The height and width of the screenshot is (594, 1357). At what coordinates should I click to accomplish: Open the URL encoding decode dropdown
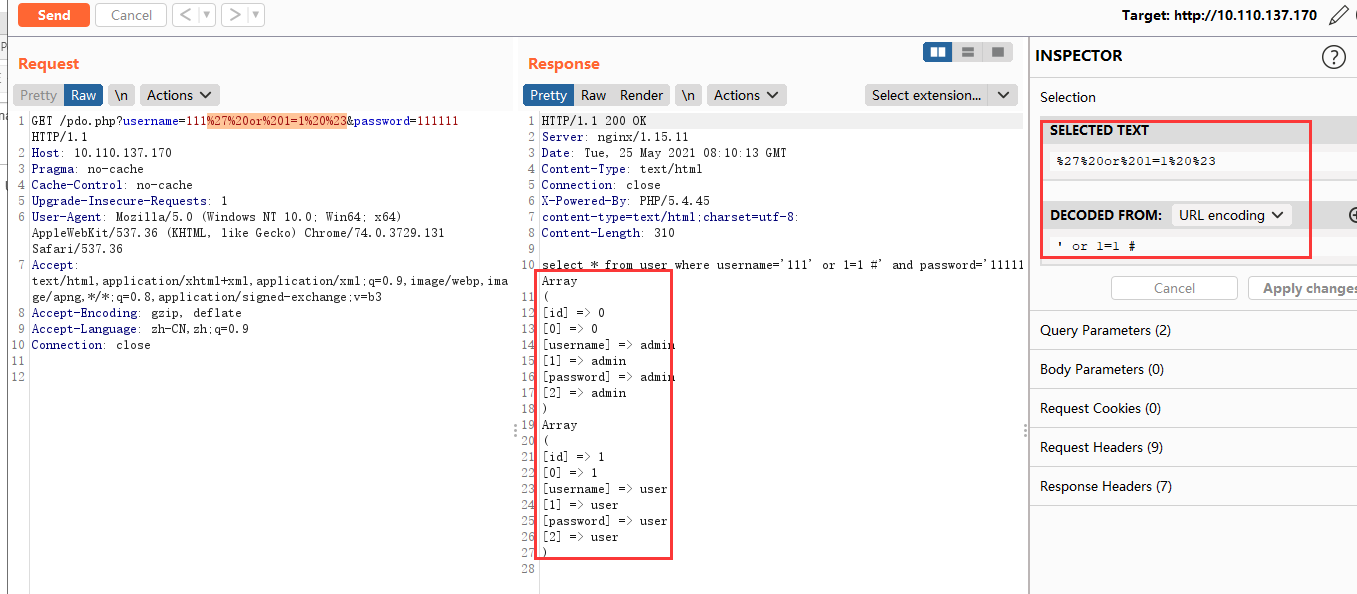pos(1231,215)
